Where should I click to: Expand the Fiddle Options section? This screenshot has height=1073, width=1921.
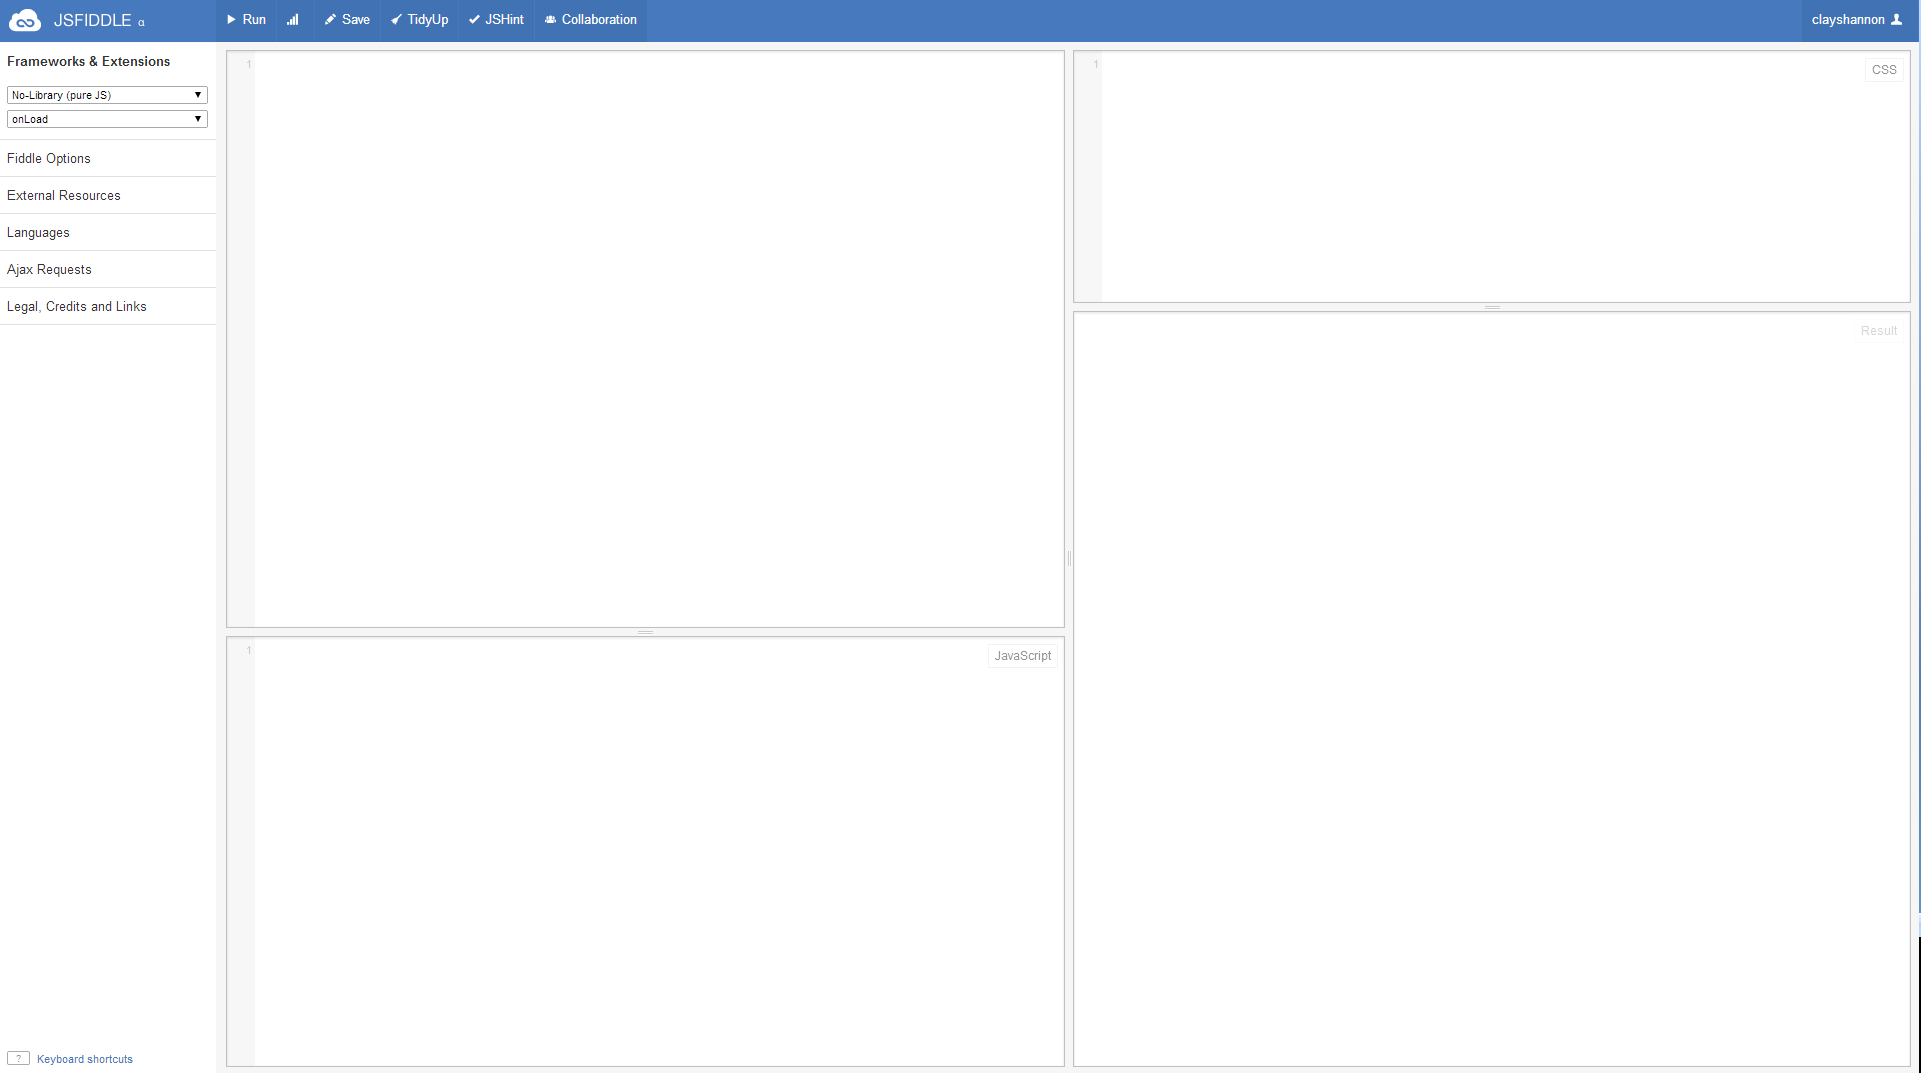pyautogui.click(x=108, y=158)
